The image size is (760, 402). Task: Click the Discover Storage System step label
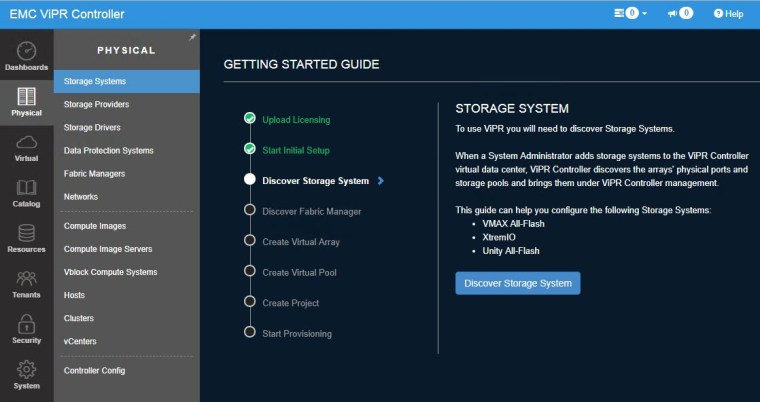pyautogui.click(x=316, y=181)
